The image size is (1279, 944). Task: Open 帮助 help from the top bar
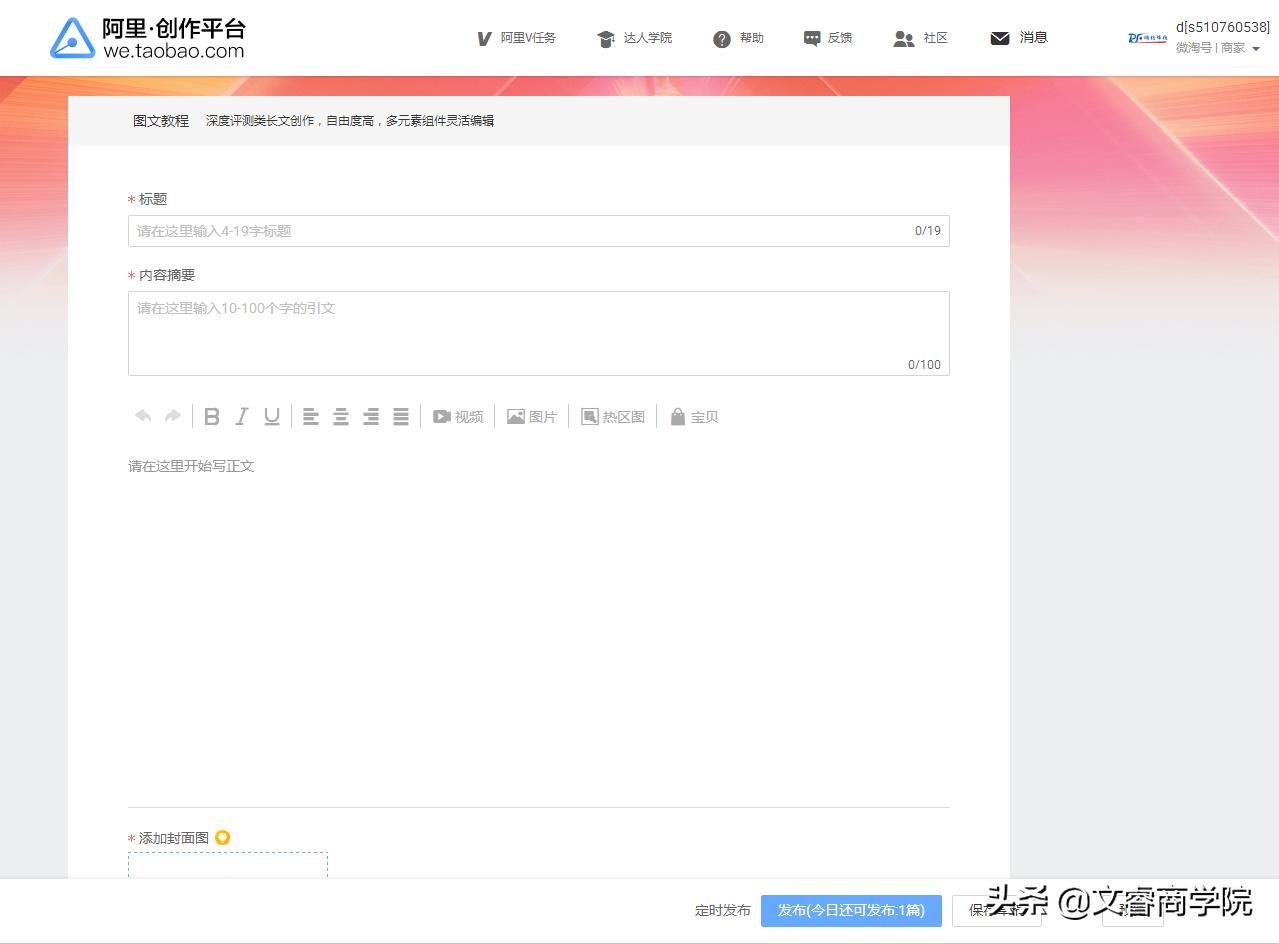737,37
